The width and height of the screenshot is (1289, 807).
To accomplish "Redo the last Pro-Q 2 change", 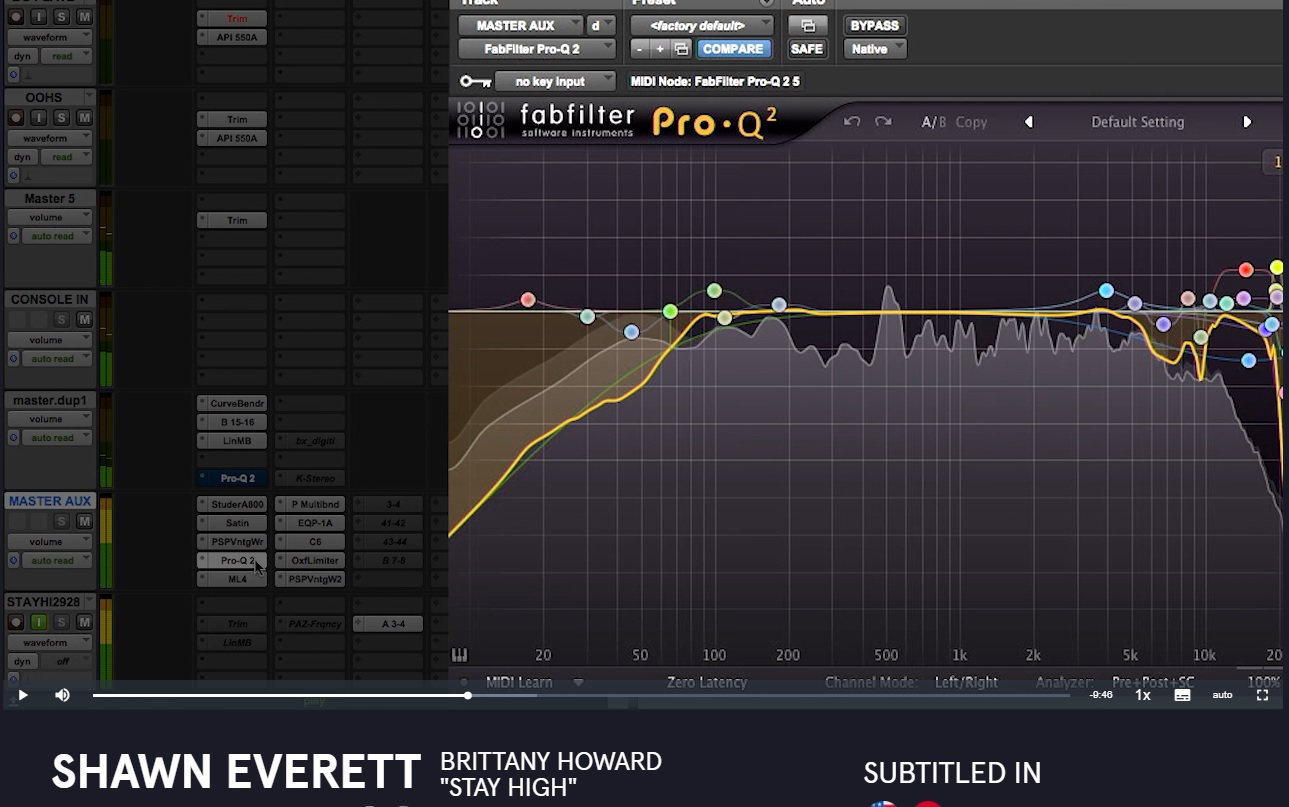I will click(883, 122).
